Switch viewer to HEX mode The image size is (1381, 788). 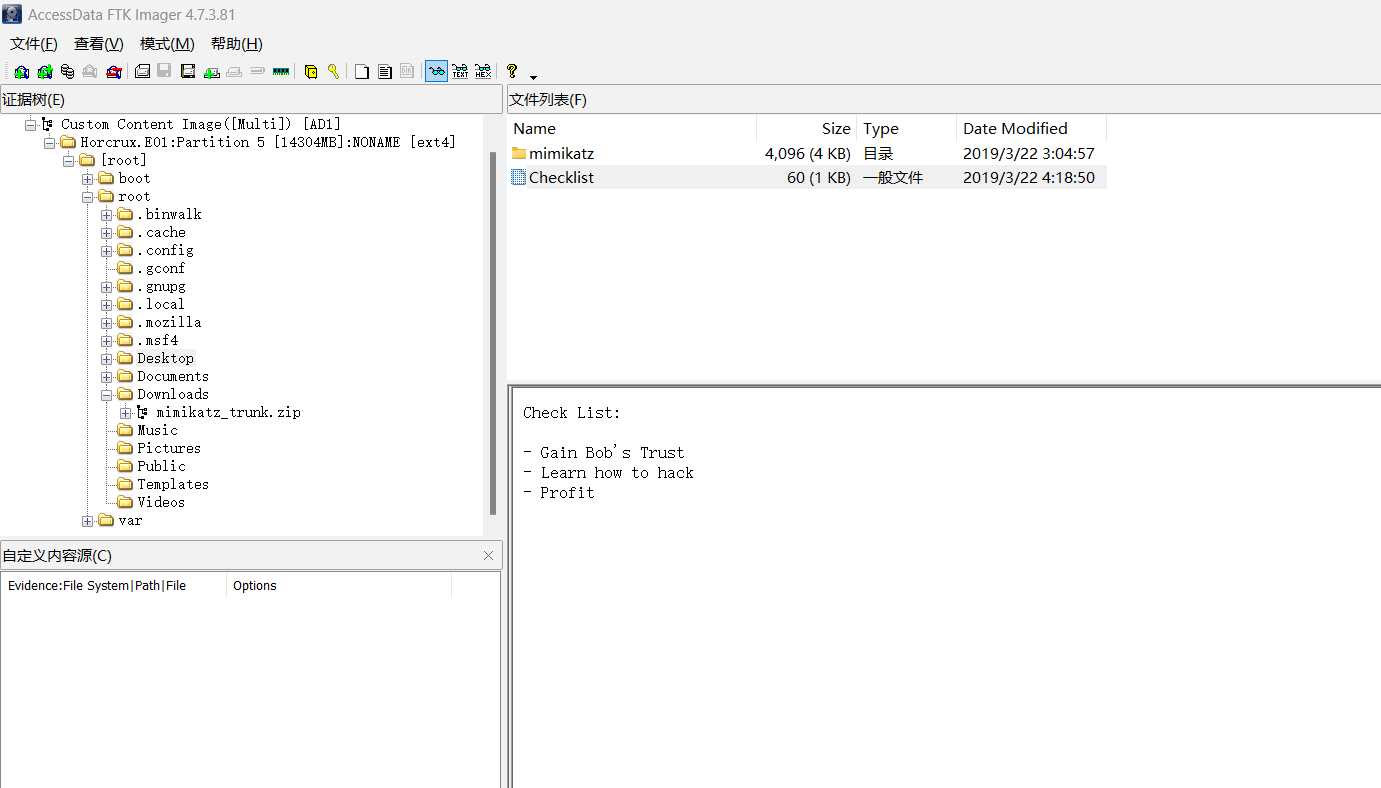[x=483, y=71]
